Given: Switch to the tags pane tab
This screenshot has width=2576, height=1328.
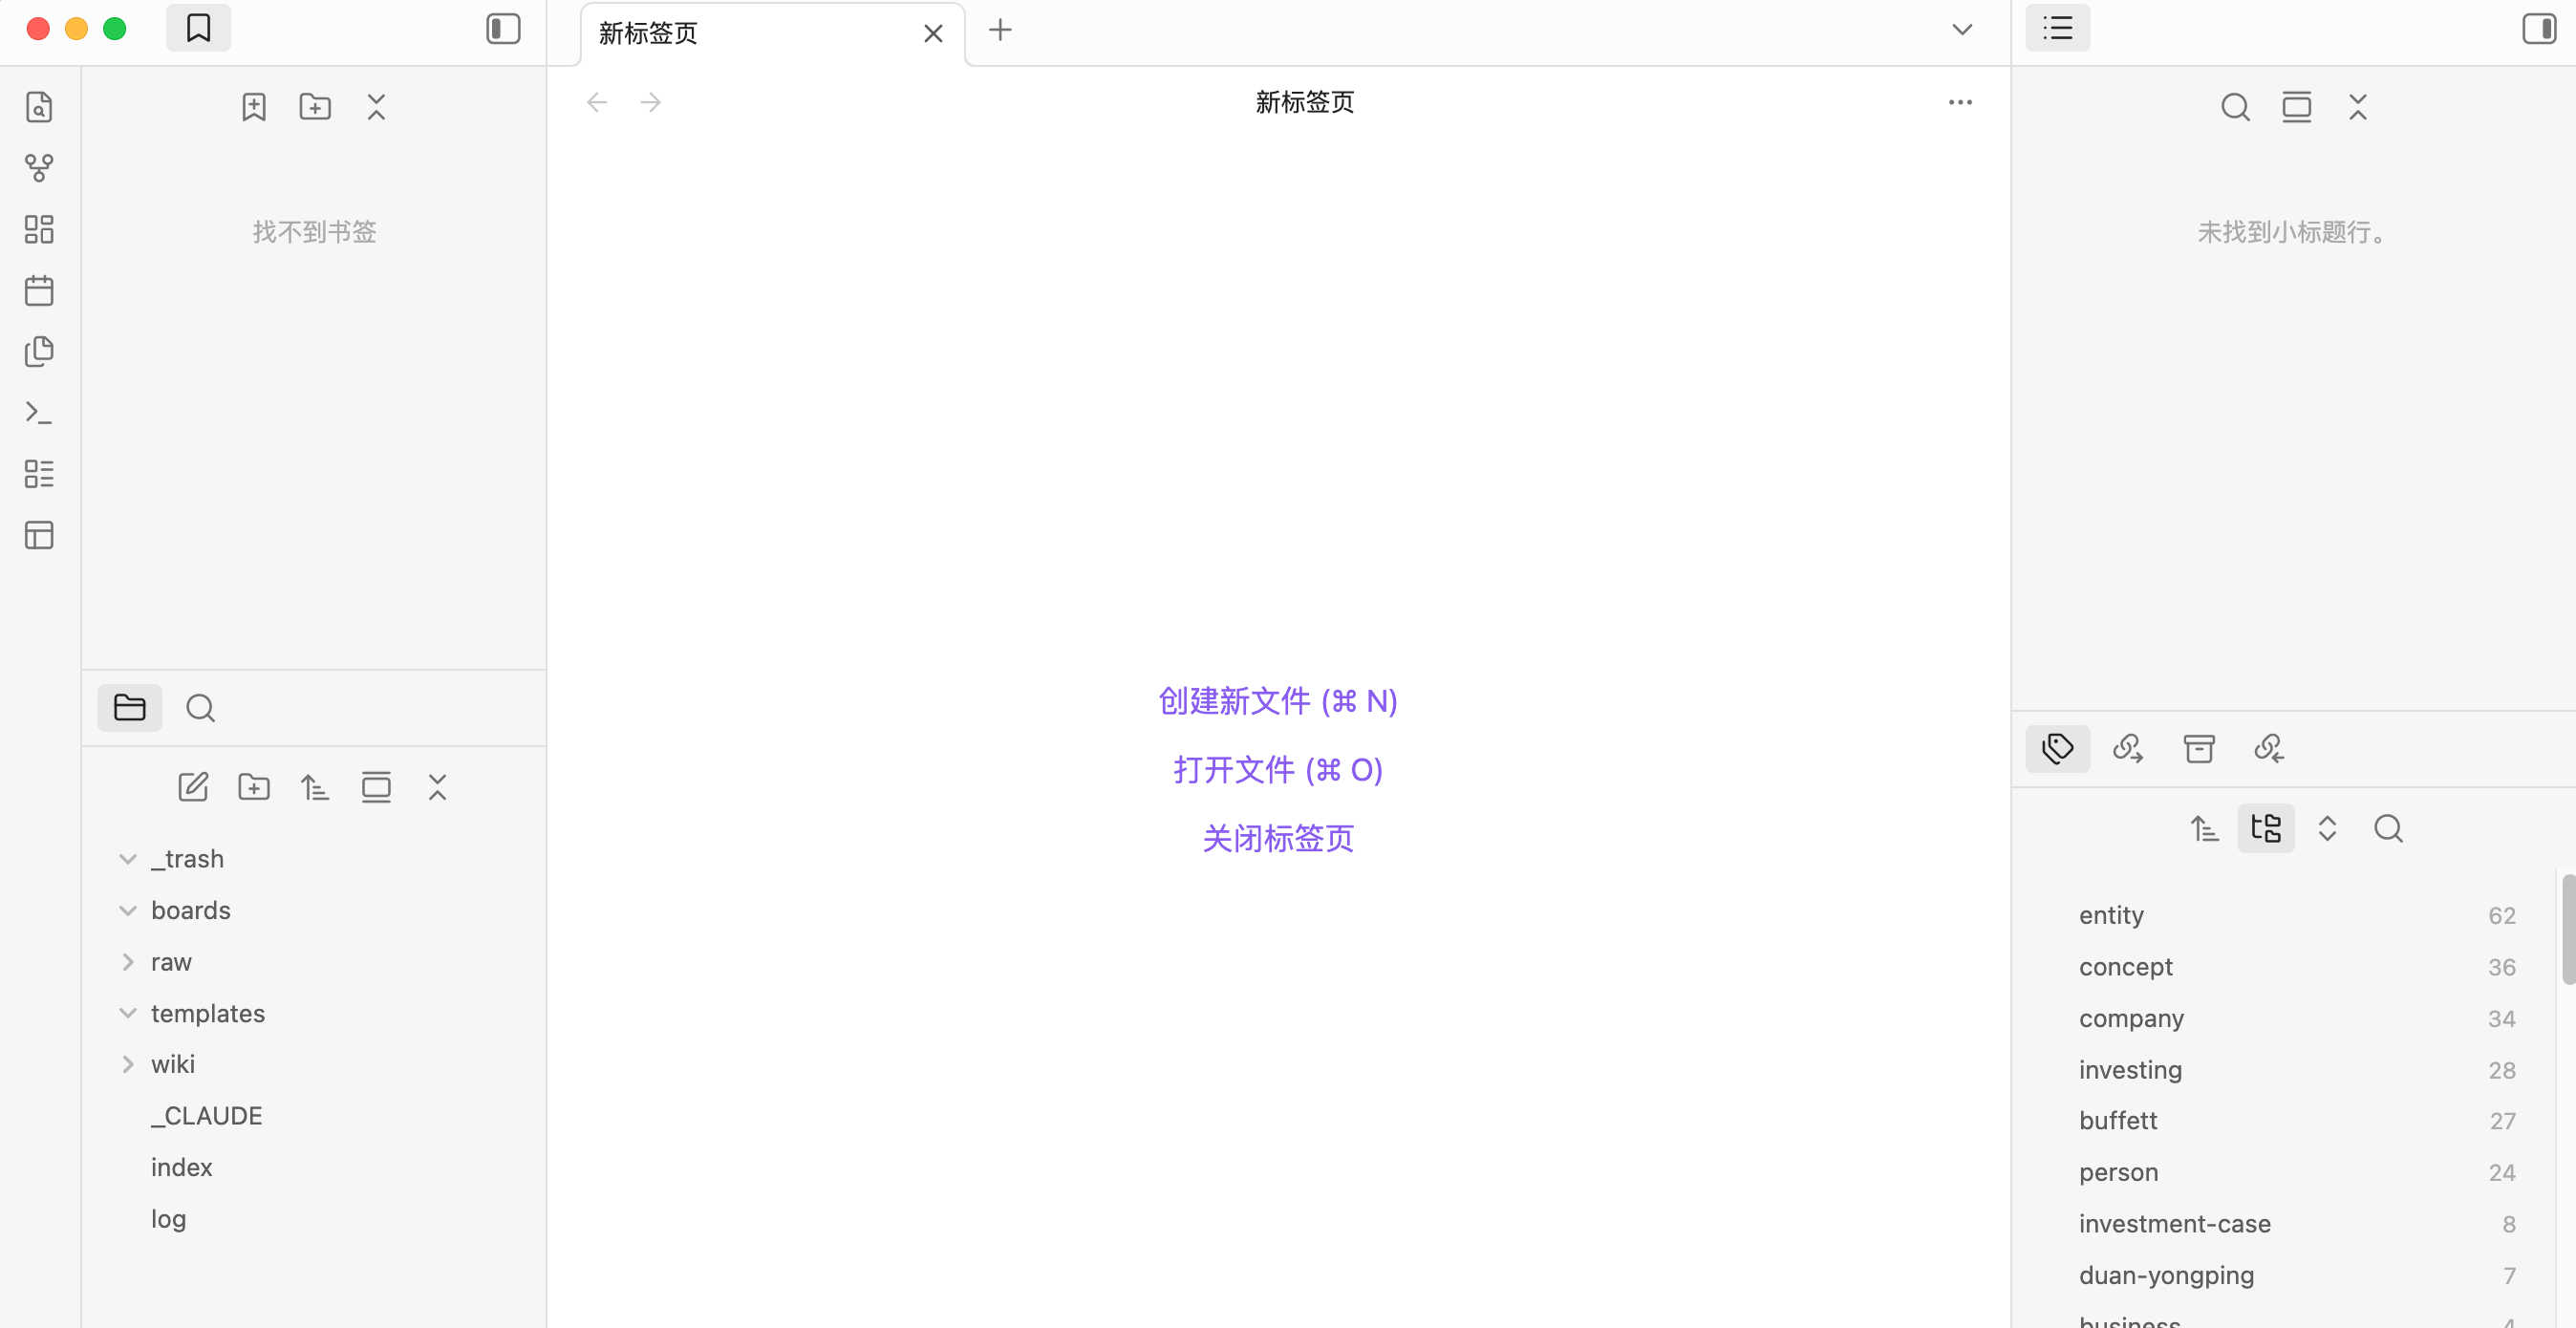Looking at the screenshot, I should [2057, 748].
